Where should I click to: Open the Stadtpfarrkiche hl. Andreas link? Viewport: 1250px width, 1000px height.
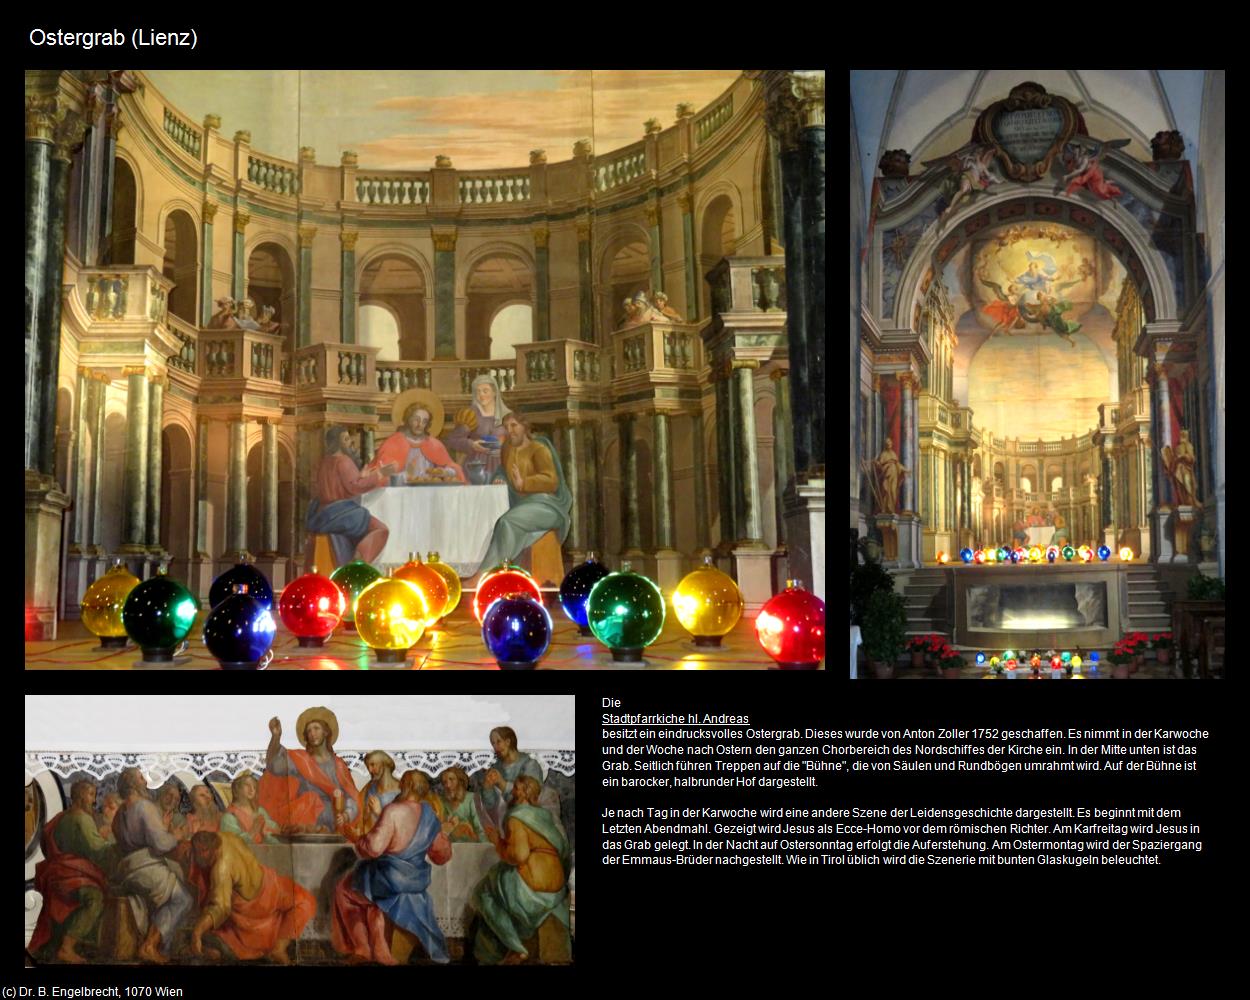coord(675,718)
